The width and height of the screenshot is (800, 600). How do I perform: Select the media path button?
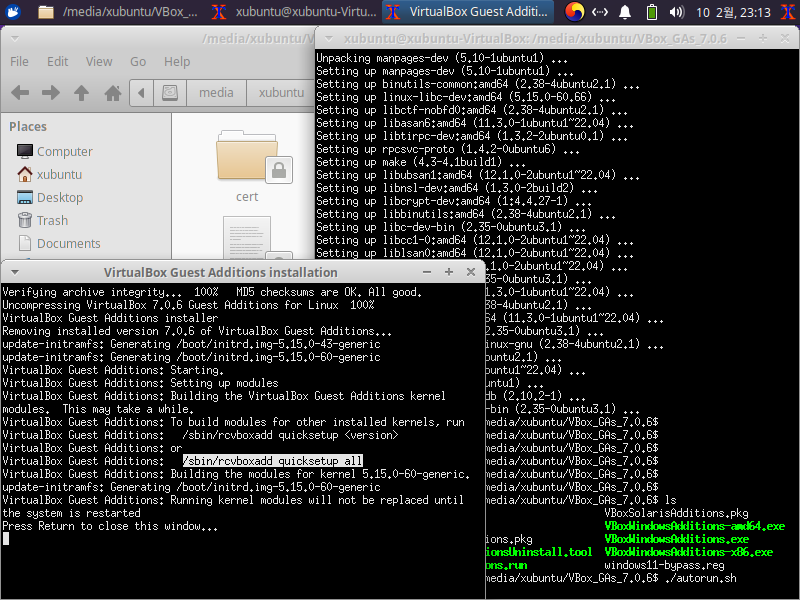[x=216, y=93]
